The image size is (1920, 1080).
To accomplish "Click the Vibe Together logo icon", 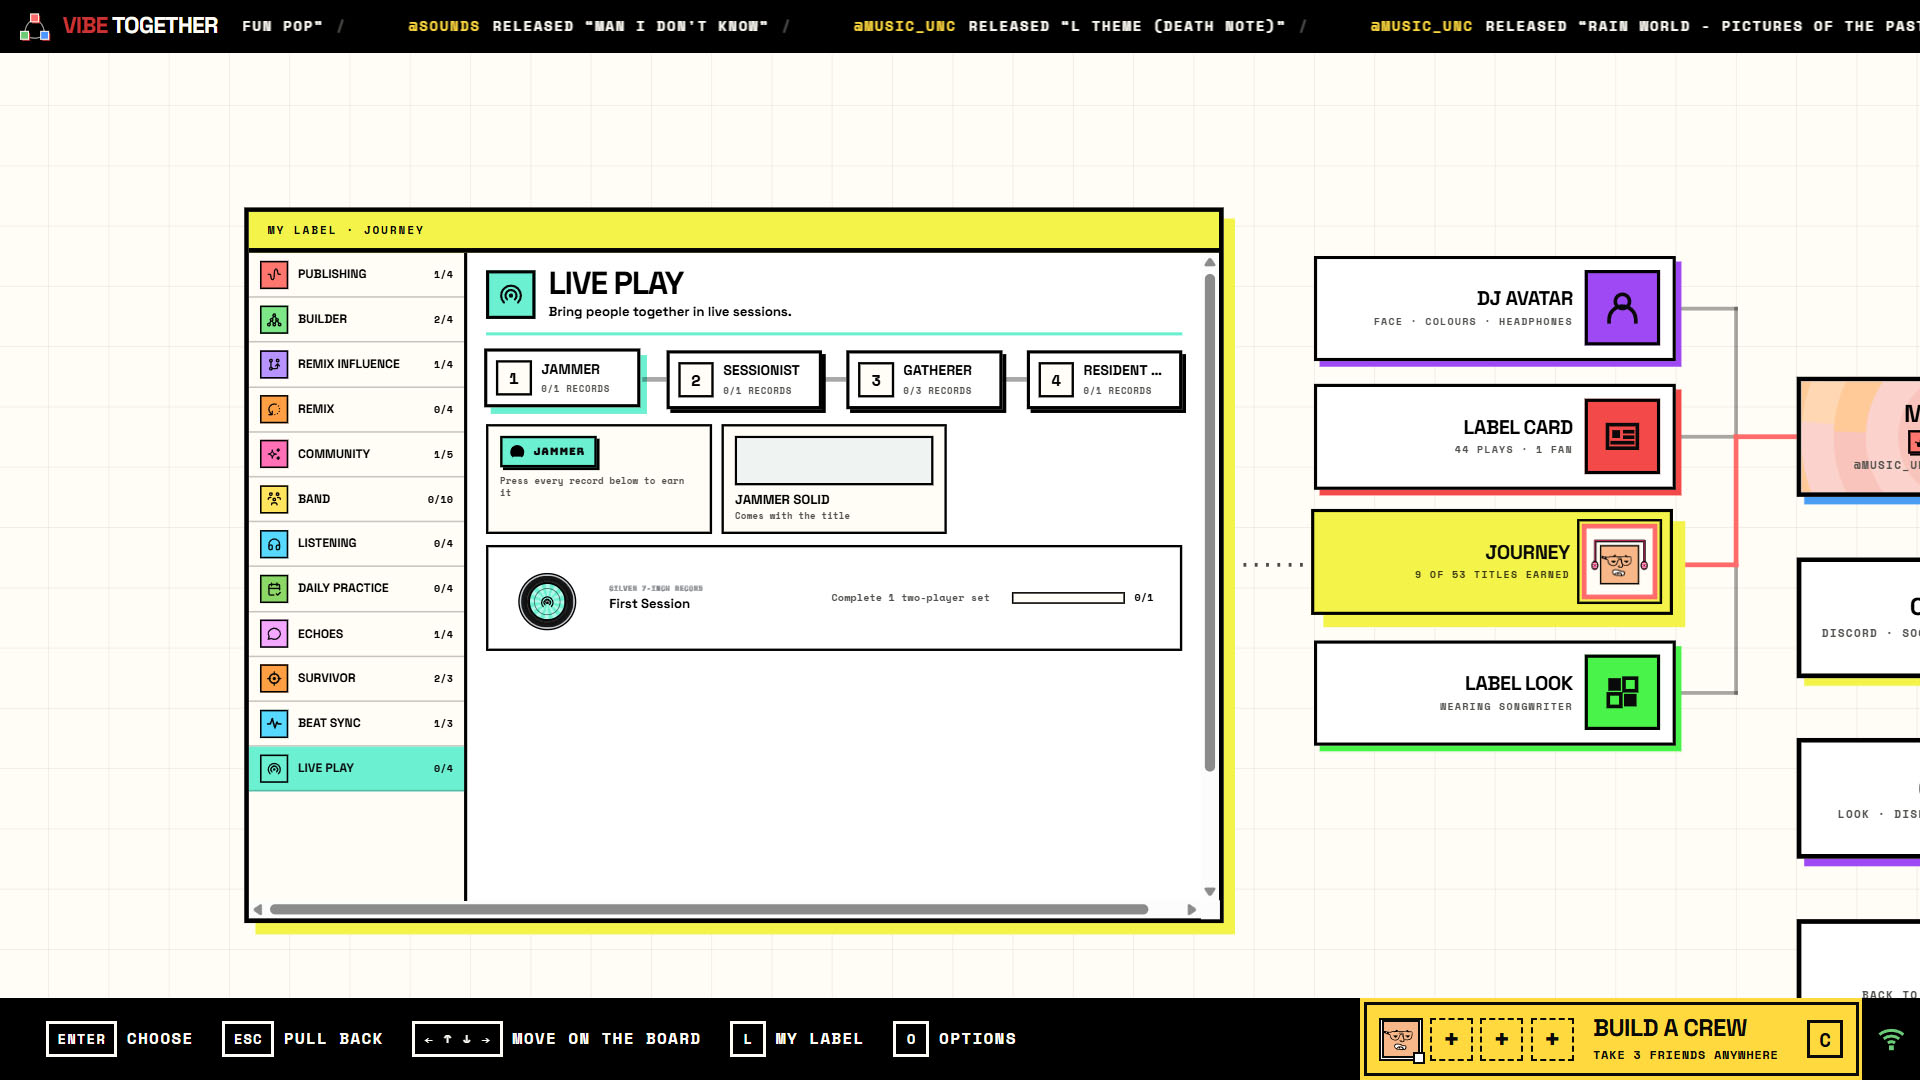I will click(35, 26).
